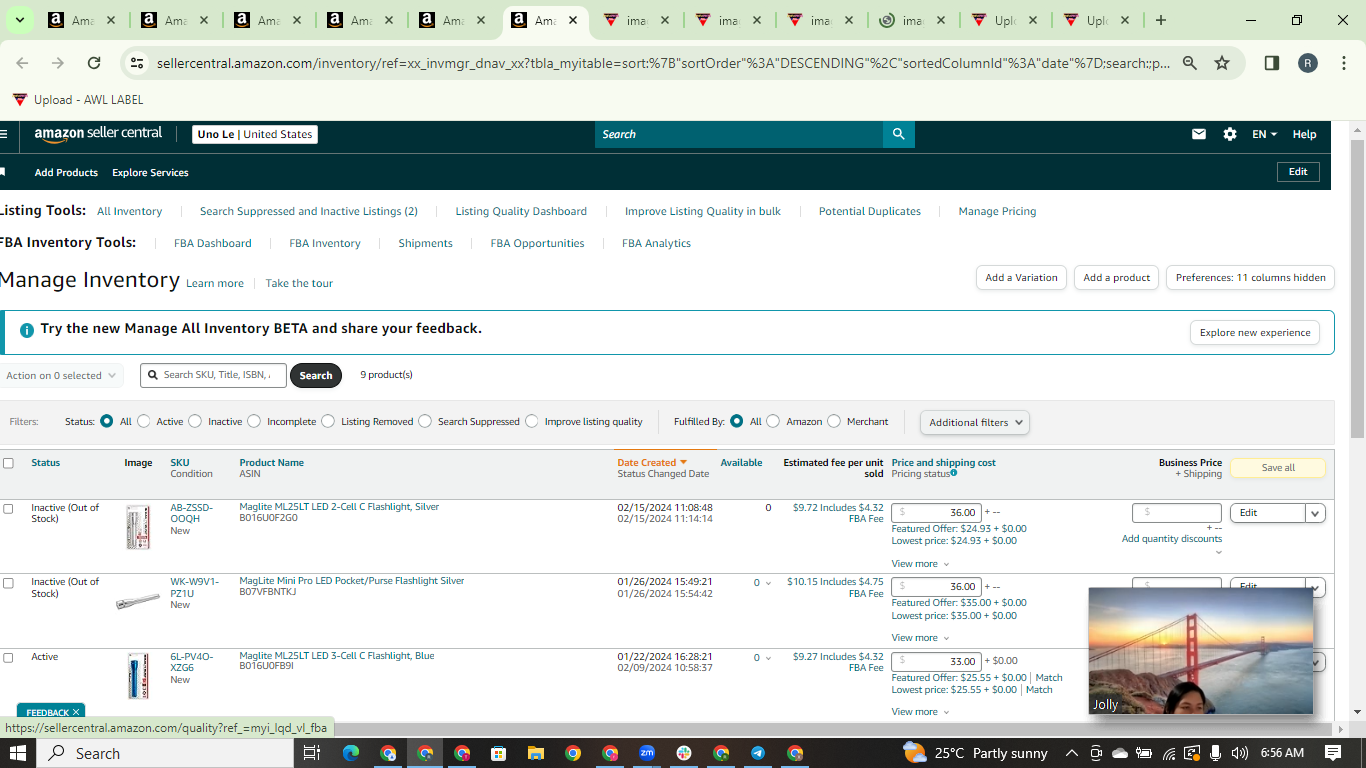Expand View more for 3-Cell Blue row

click(x=920, y=712)
